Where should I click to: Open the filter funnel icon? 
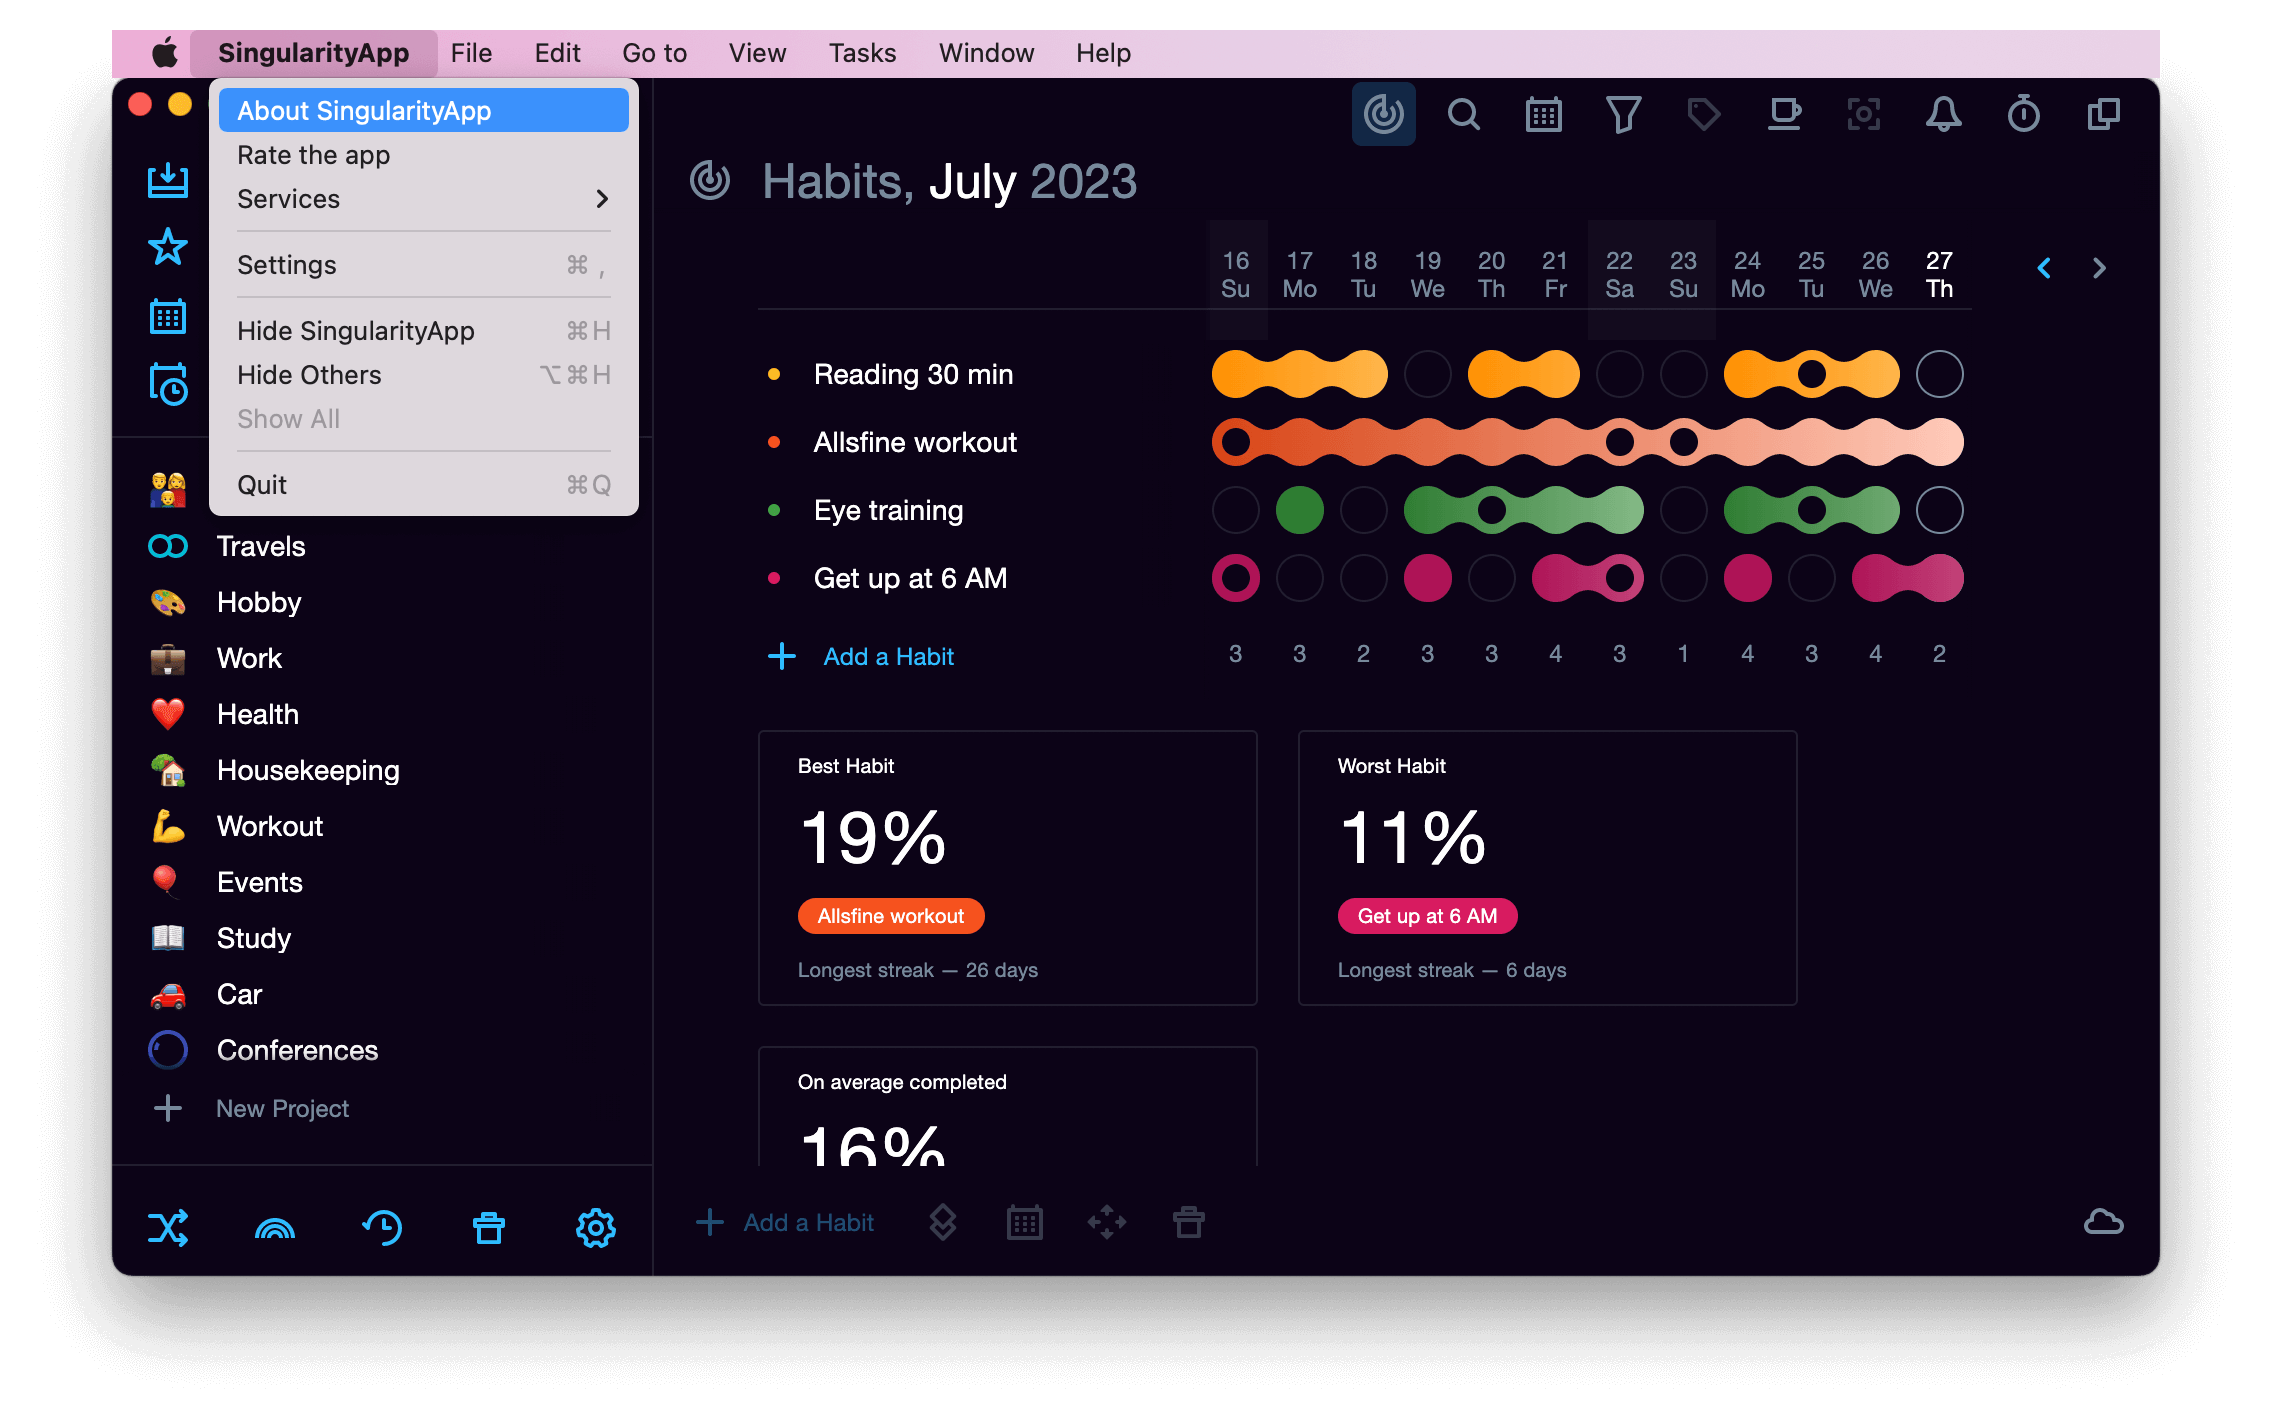(x=1624, y=115)
